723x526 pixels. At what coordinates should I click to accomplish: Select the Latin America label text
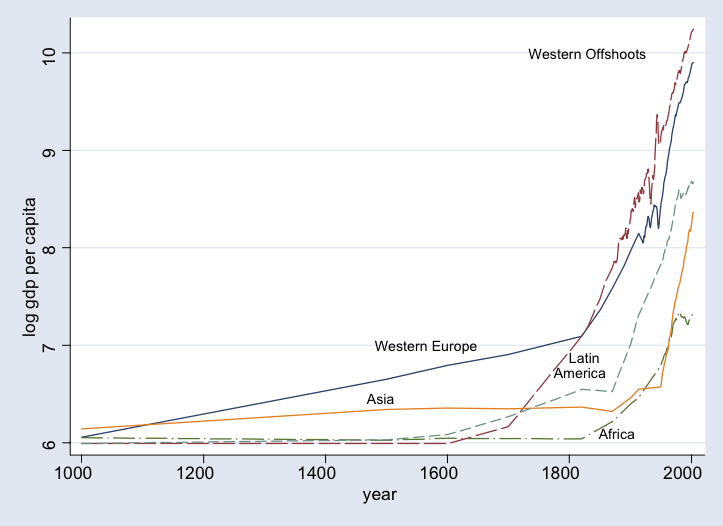tap(581, 366)
